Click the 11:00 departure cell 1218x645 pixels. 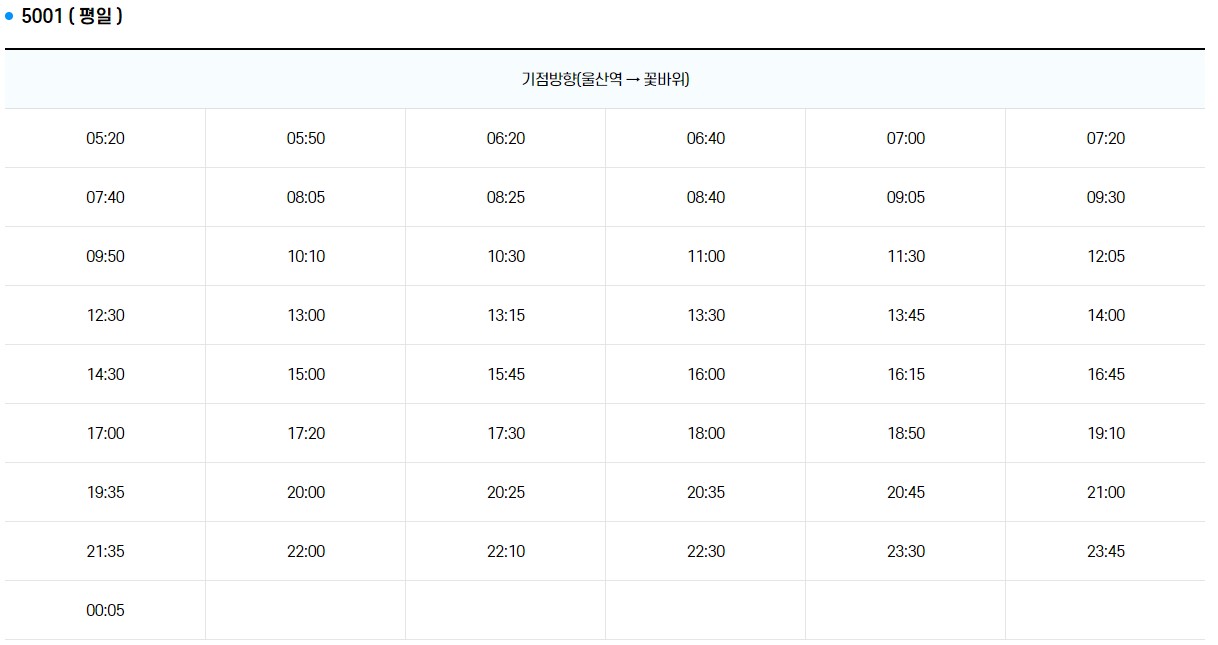(x=705, y=256)
